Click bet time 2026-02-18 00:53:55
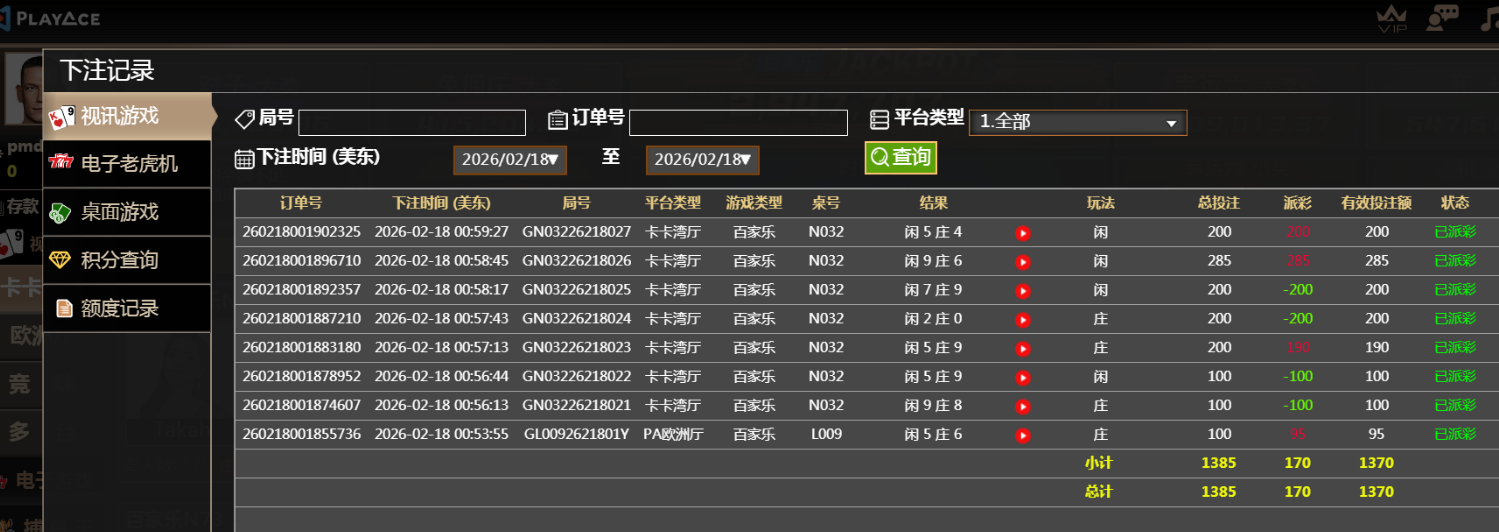The image size is (1499, 532). pyautogui.click(x=442, y=436)
